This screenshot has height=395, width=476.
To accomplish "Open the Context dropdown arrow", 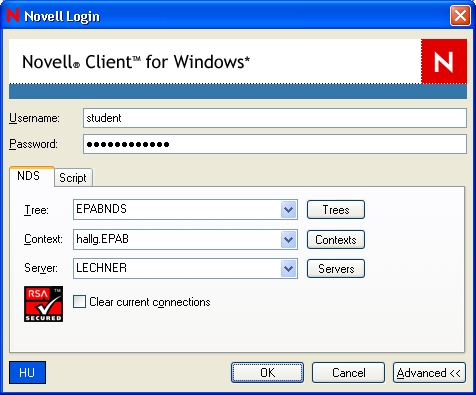I will coord(288,239).
